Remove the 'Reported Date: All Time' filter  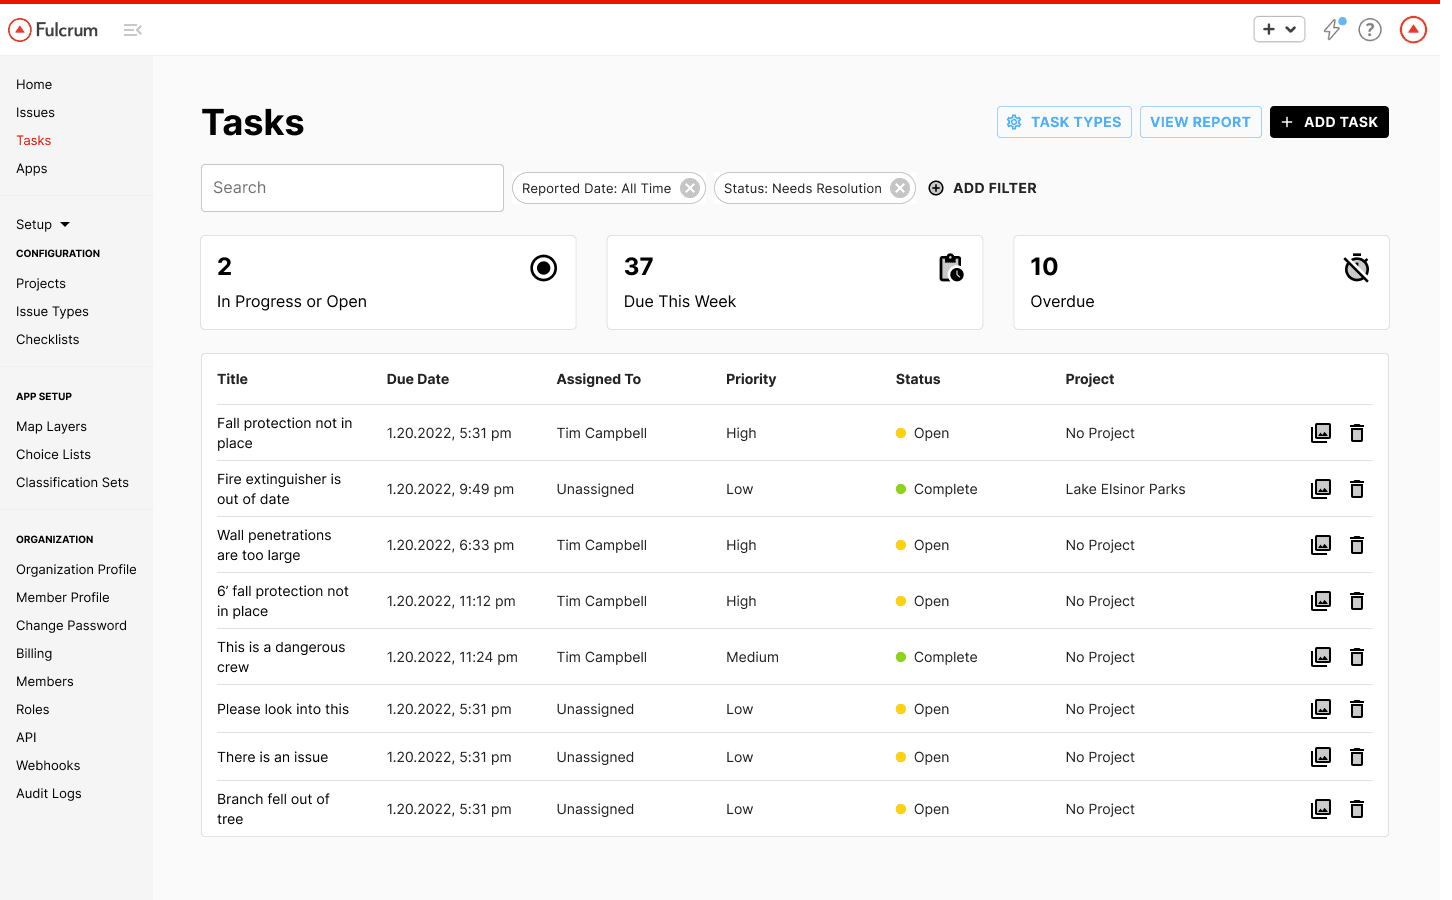click(690, 188)
